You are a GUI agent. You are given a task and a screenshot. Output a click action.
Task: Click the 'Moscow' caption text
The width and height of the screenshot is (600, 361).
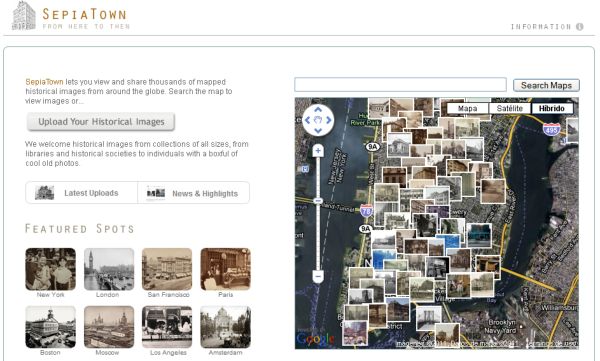107,353
